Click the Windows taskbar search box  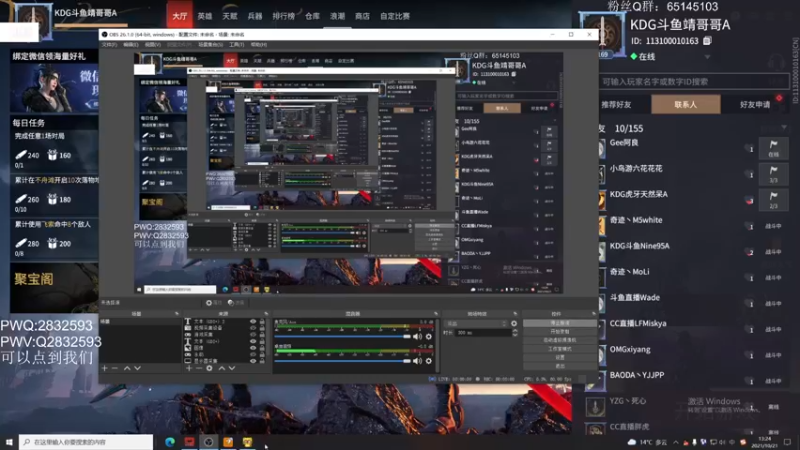[x=86, y=442]
